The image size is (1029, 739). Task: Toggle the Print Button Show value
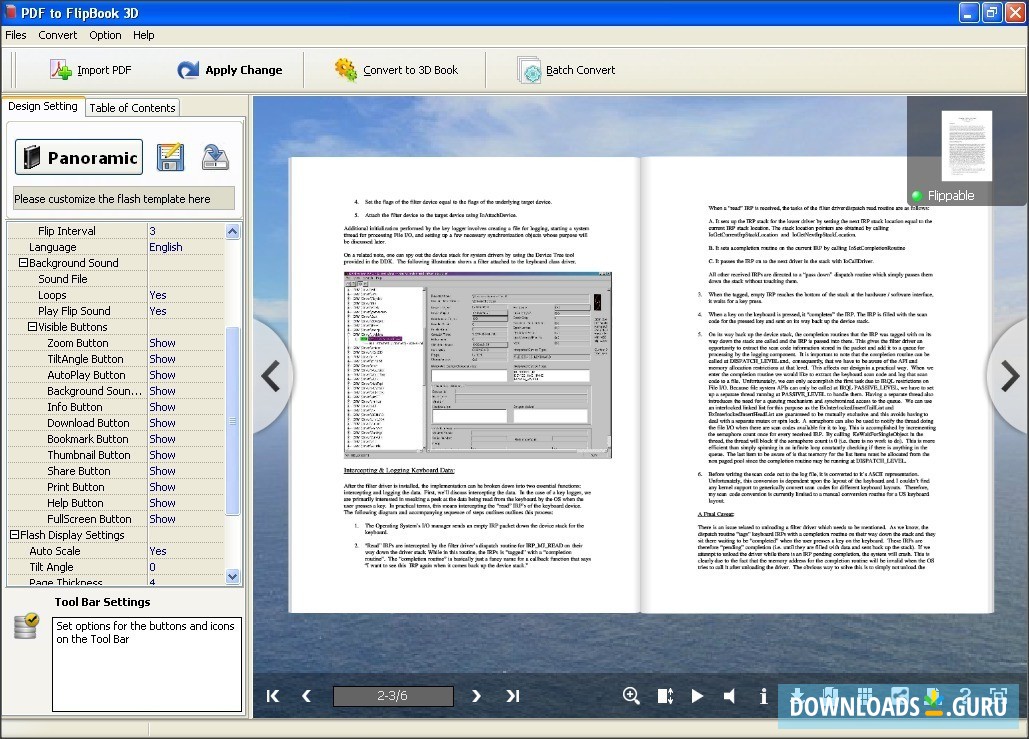[186, 487]
